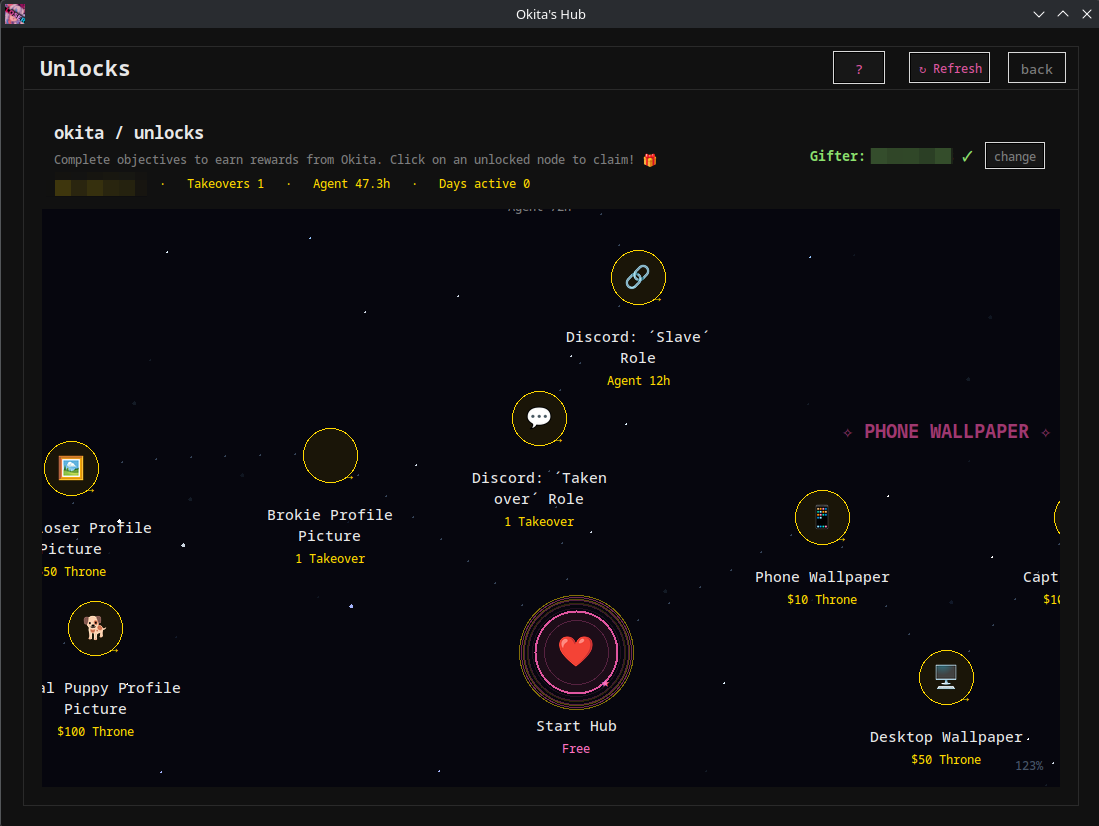The height and width of the screenshot is (826, 1099).
Task: Select the puppy Profile Picture node
Action: pyautogui.click(x=95, y=628)
